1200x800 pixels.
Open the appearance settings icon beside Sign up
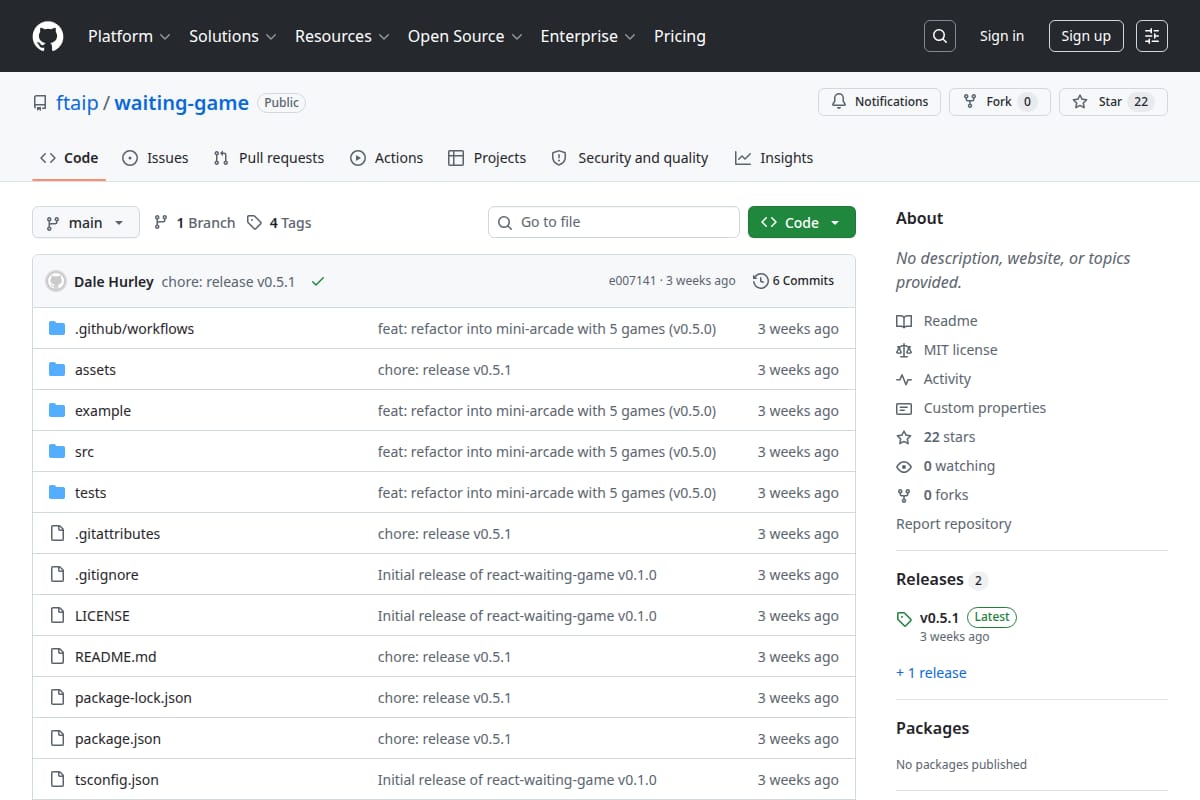1152,36
